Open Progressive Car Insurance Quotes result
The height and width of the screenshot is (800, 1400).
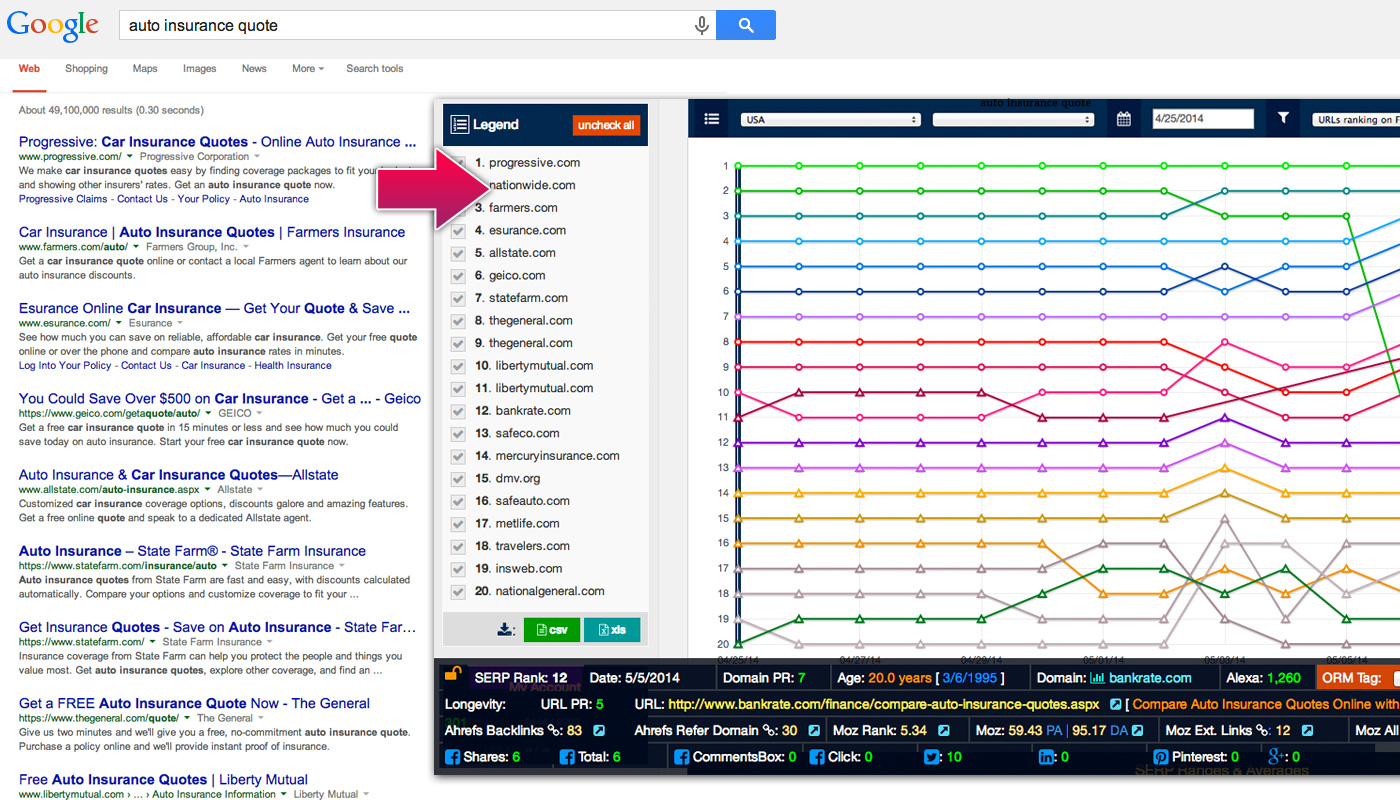click(x=217, y=142)
